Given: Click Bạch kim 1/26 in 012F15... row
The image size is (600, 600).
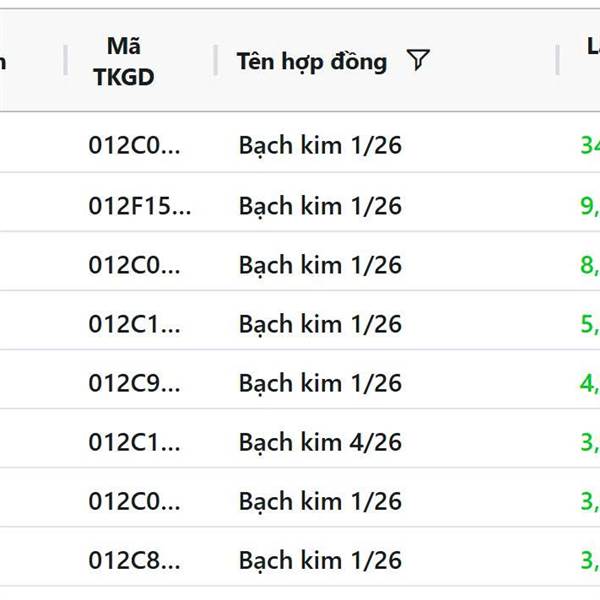Looking at the screenshot, I should click(320, 206).
